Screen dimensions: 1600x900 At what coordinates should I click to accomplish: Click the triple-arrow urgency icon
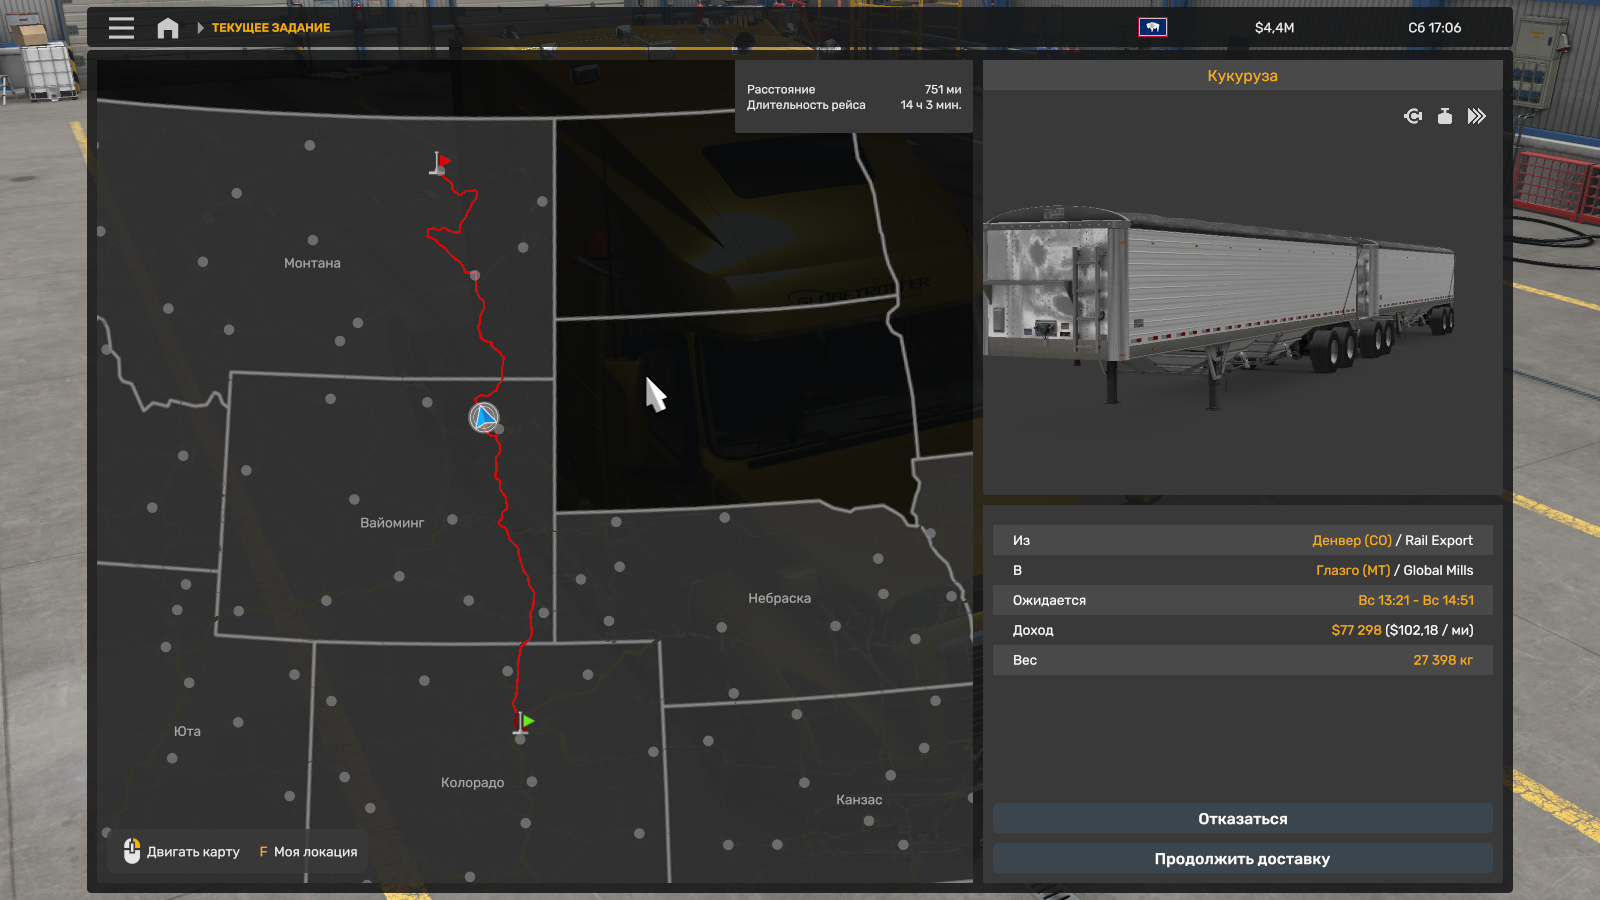tap(1476, 117)
